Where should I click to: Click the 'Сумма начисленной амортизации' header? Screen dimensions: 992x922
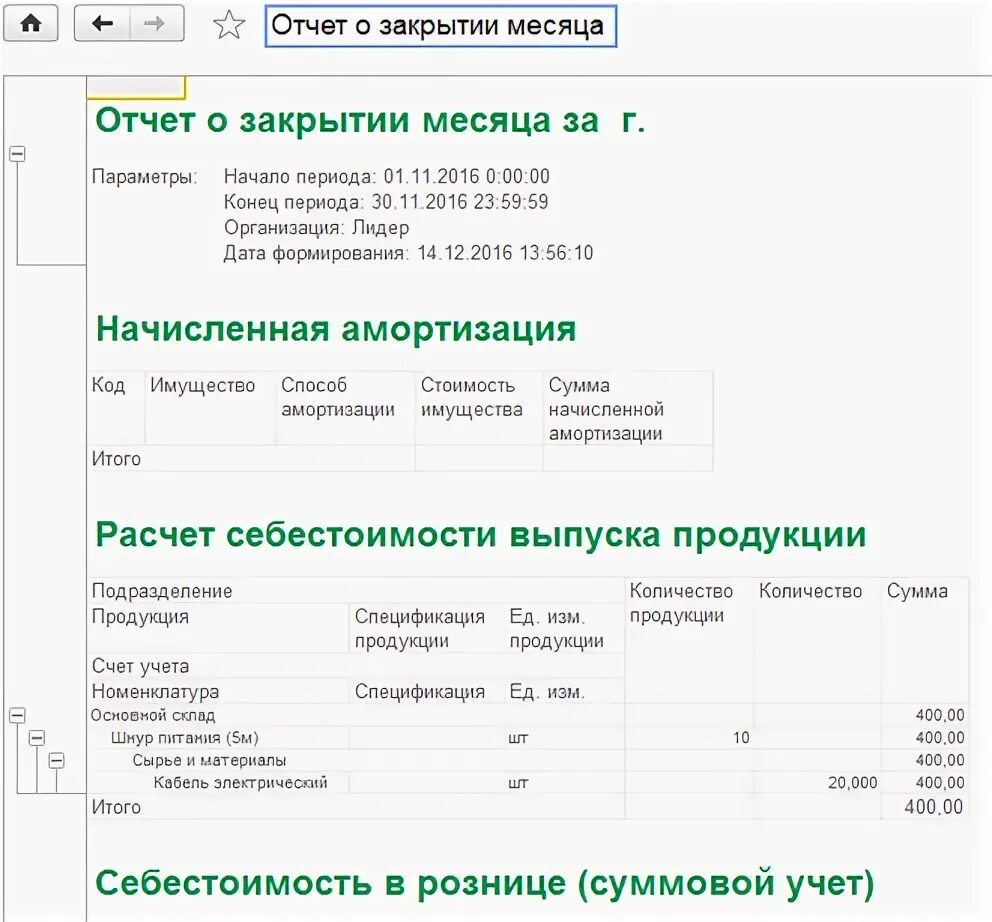point(628,408)
